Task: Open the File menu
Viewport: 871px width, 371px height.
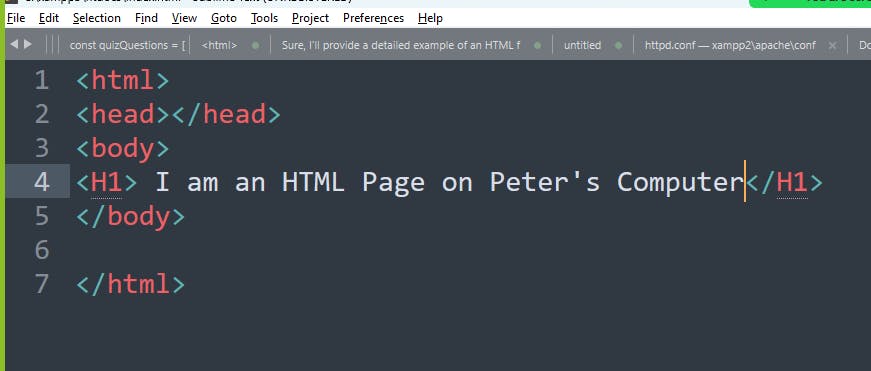Action: click(x=16, y=18)
